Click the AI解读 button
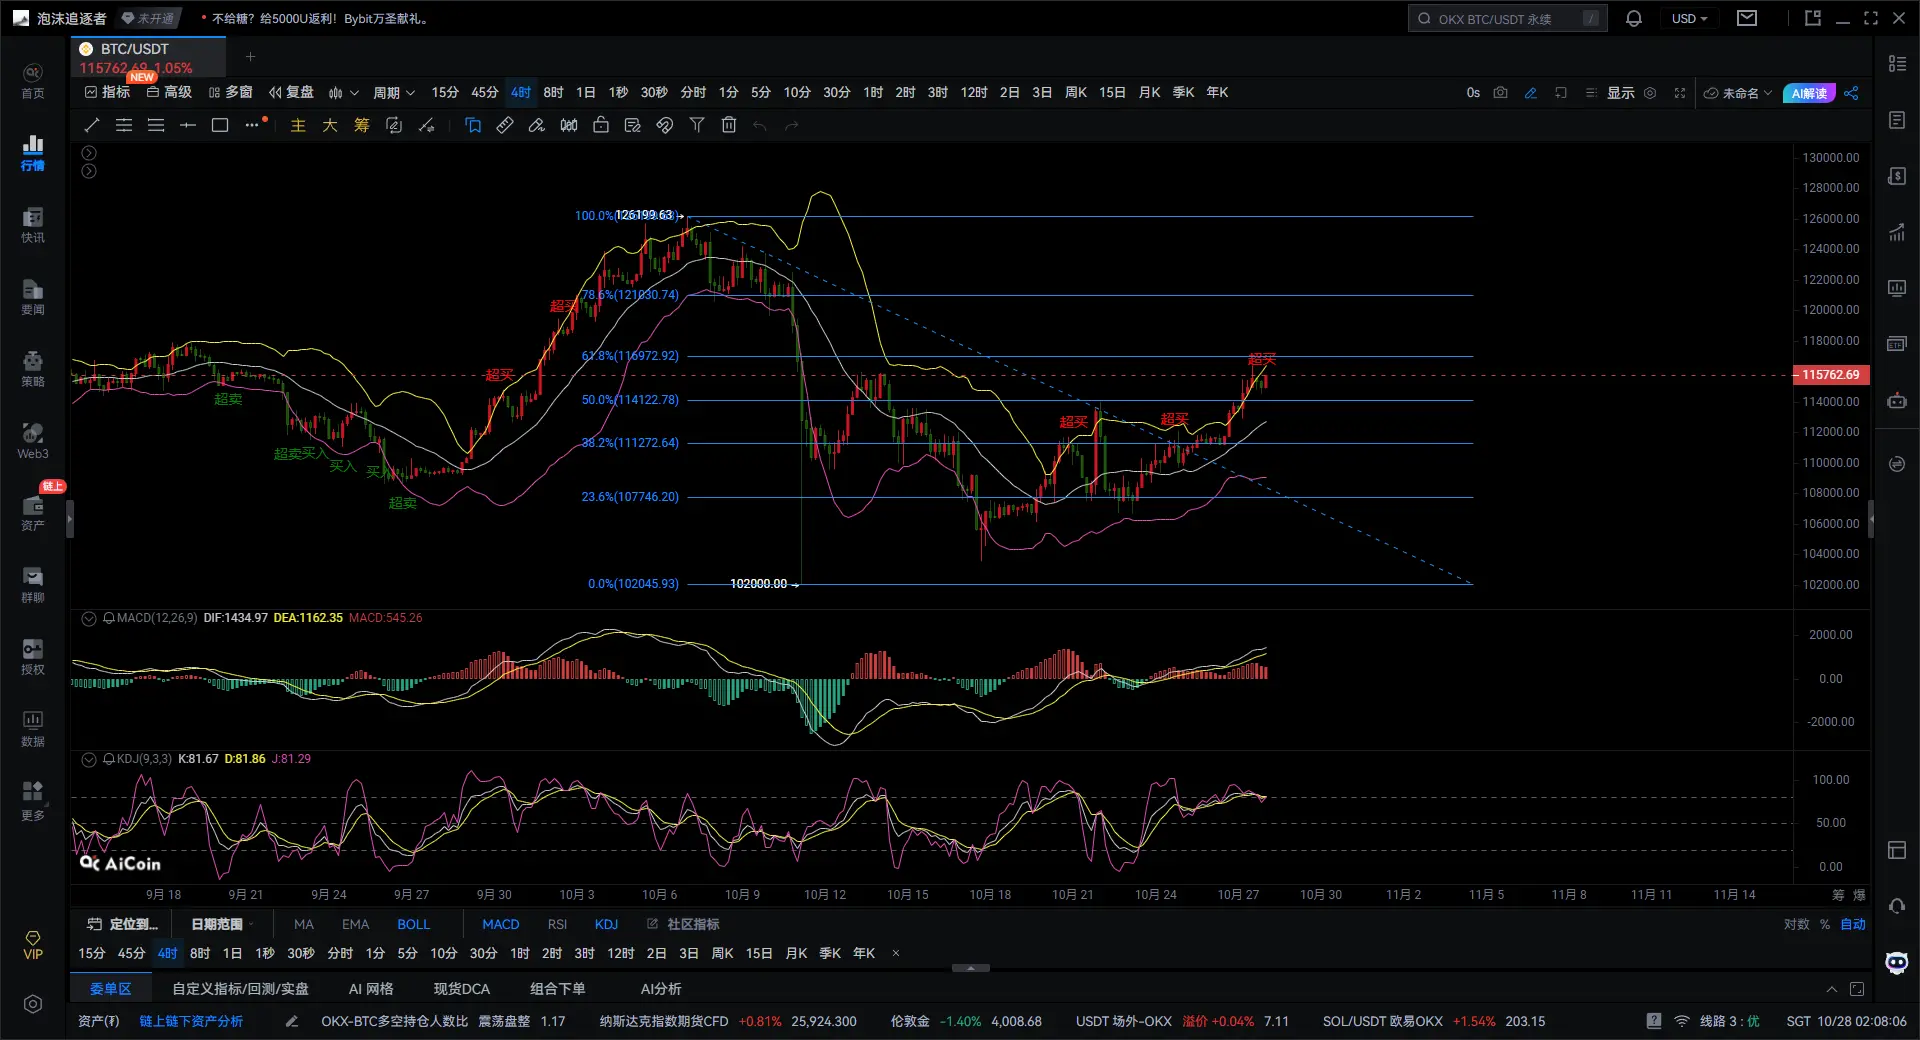This screenshot has width=1920, height=1040. click(x=1808, y=93)
